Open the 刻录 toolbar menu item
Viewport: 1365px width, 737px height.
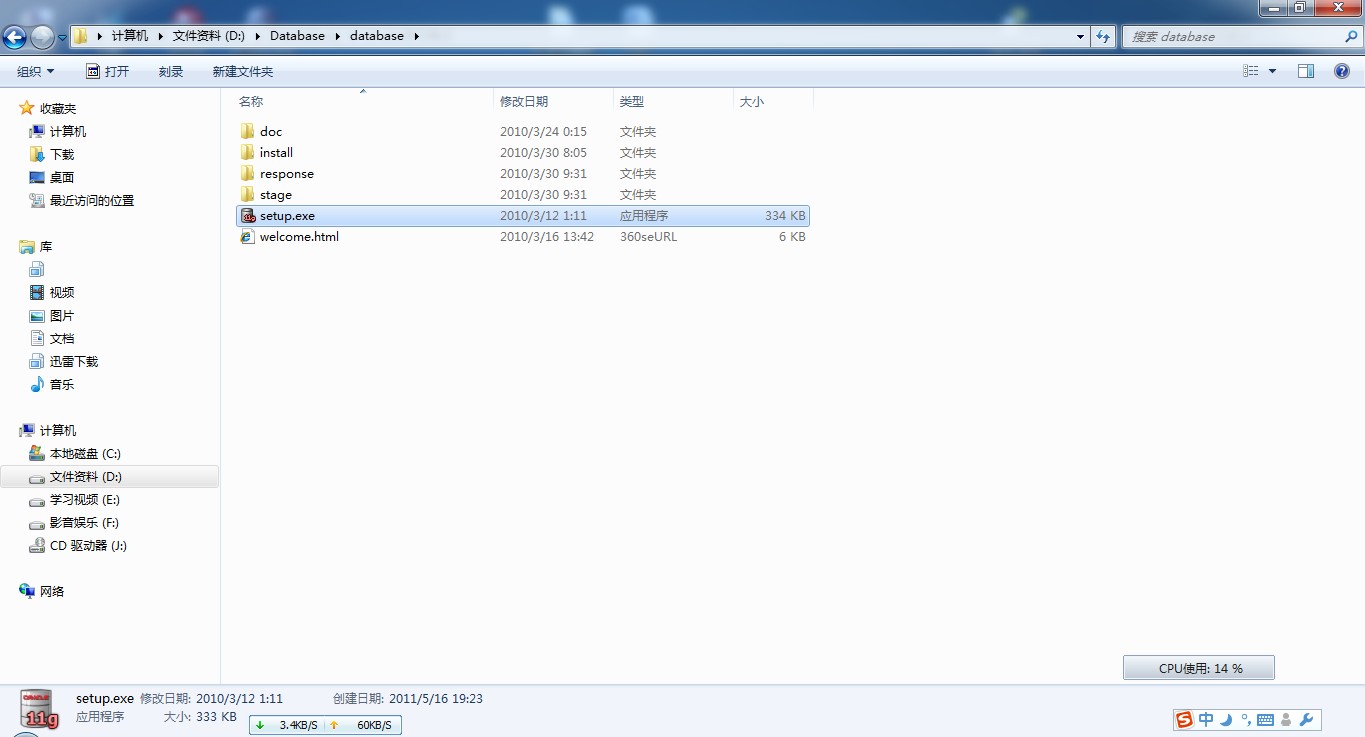tap(169, 71)
